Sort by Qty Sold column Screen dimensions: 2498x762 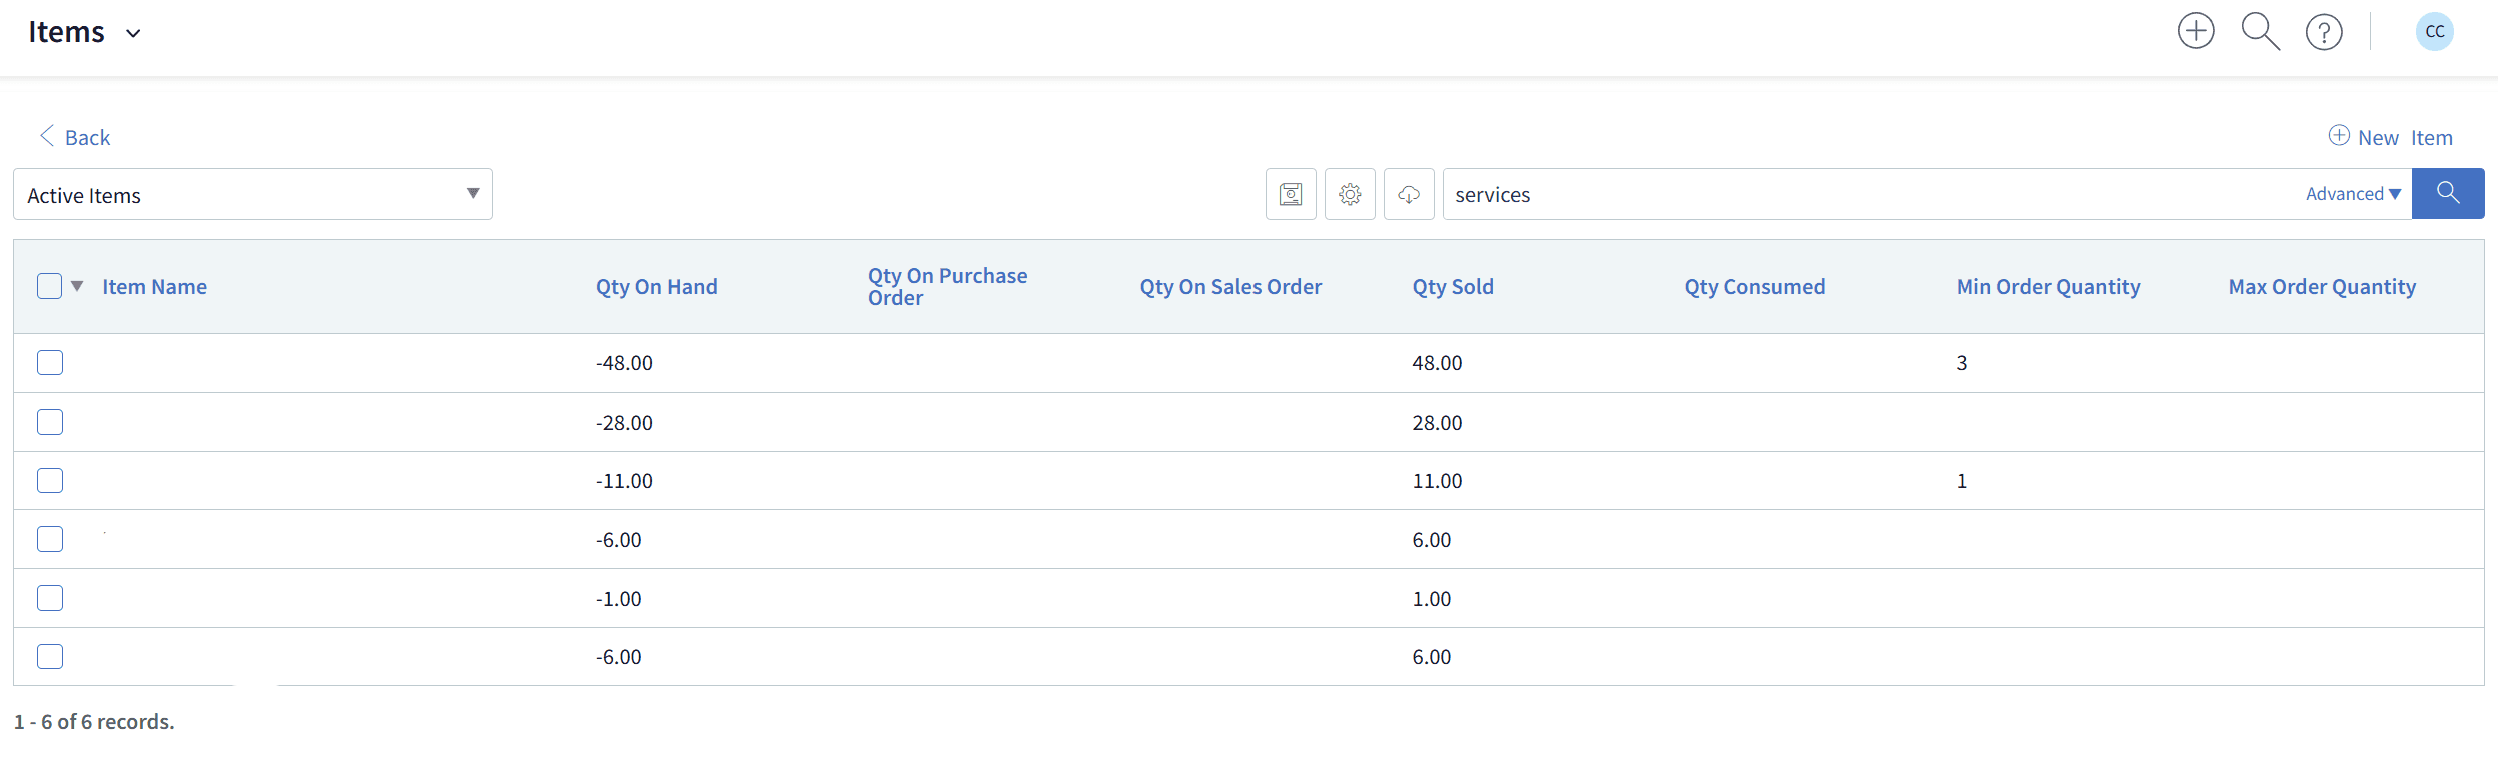click(x=1453, y=287)
